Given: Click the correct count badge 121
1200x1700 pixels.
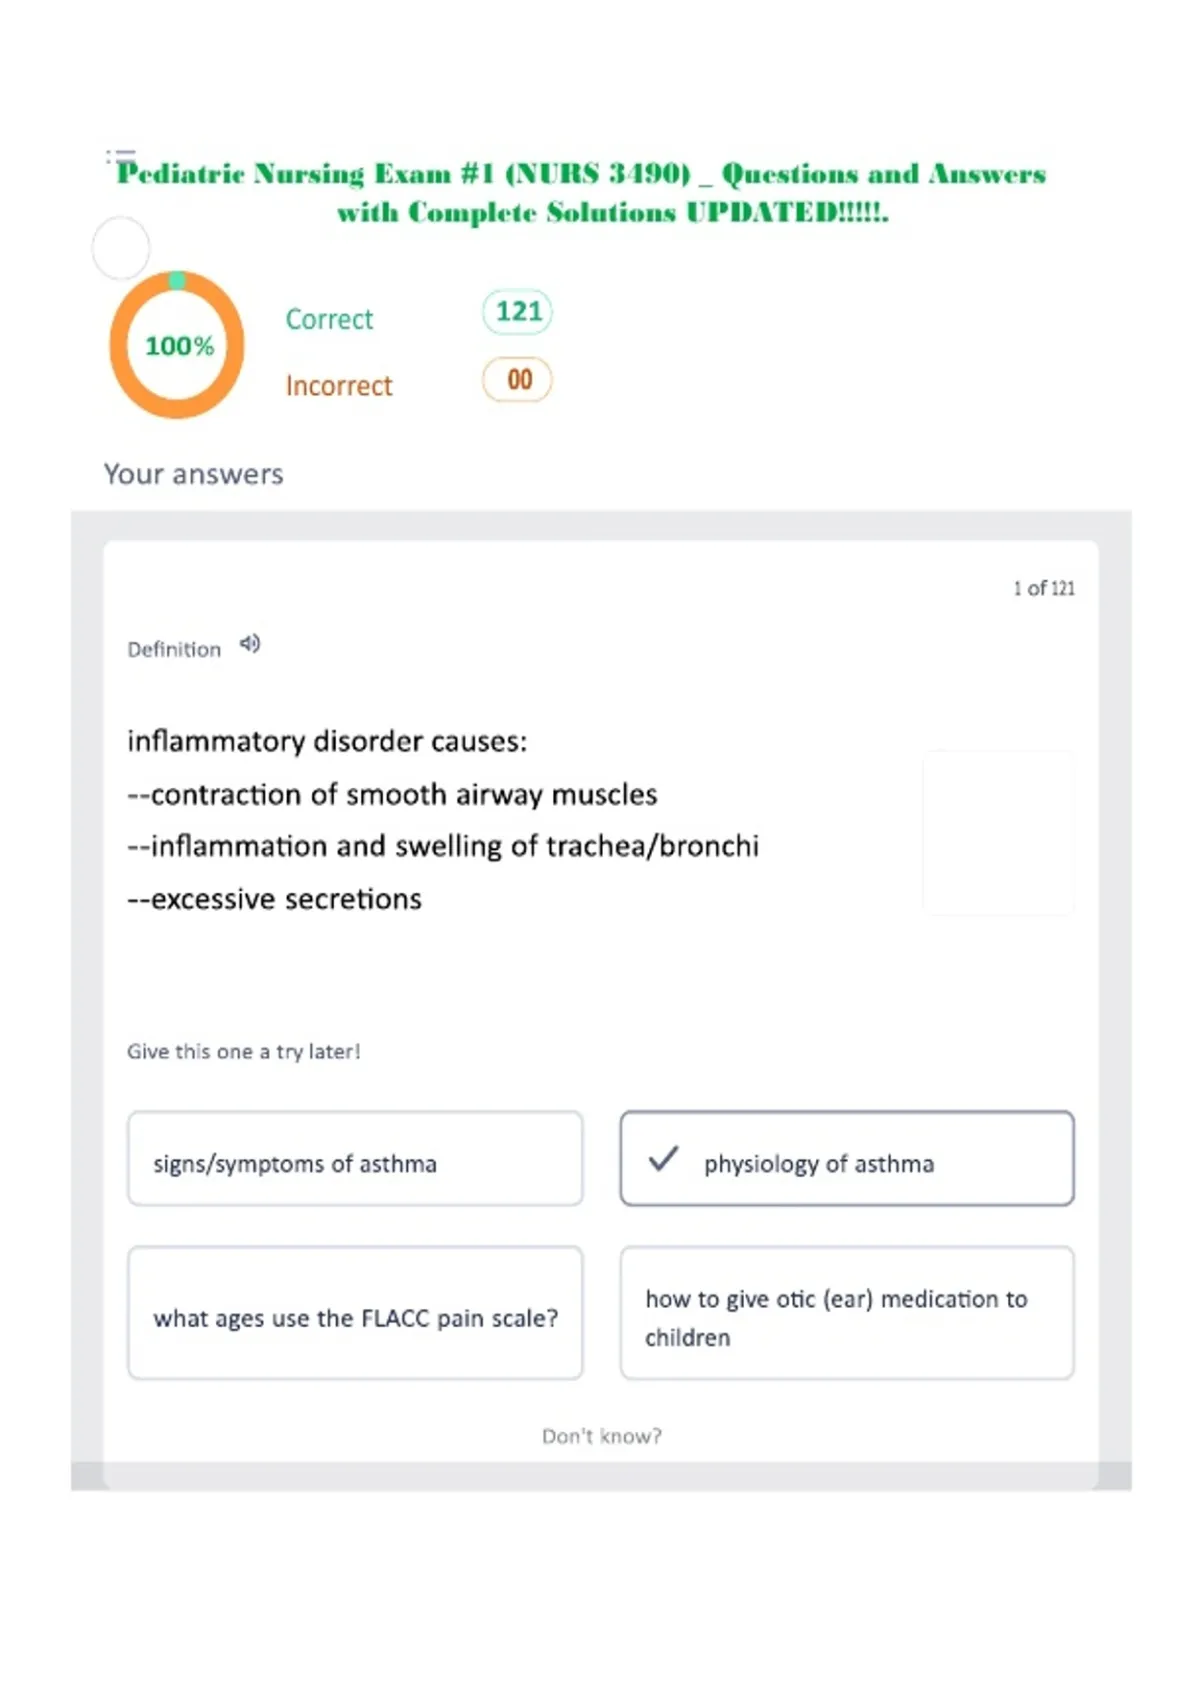Looking at the screenshot, I should click(517, 312).
